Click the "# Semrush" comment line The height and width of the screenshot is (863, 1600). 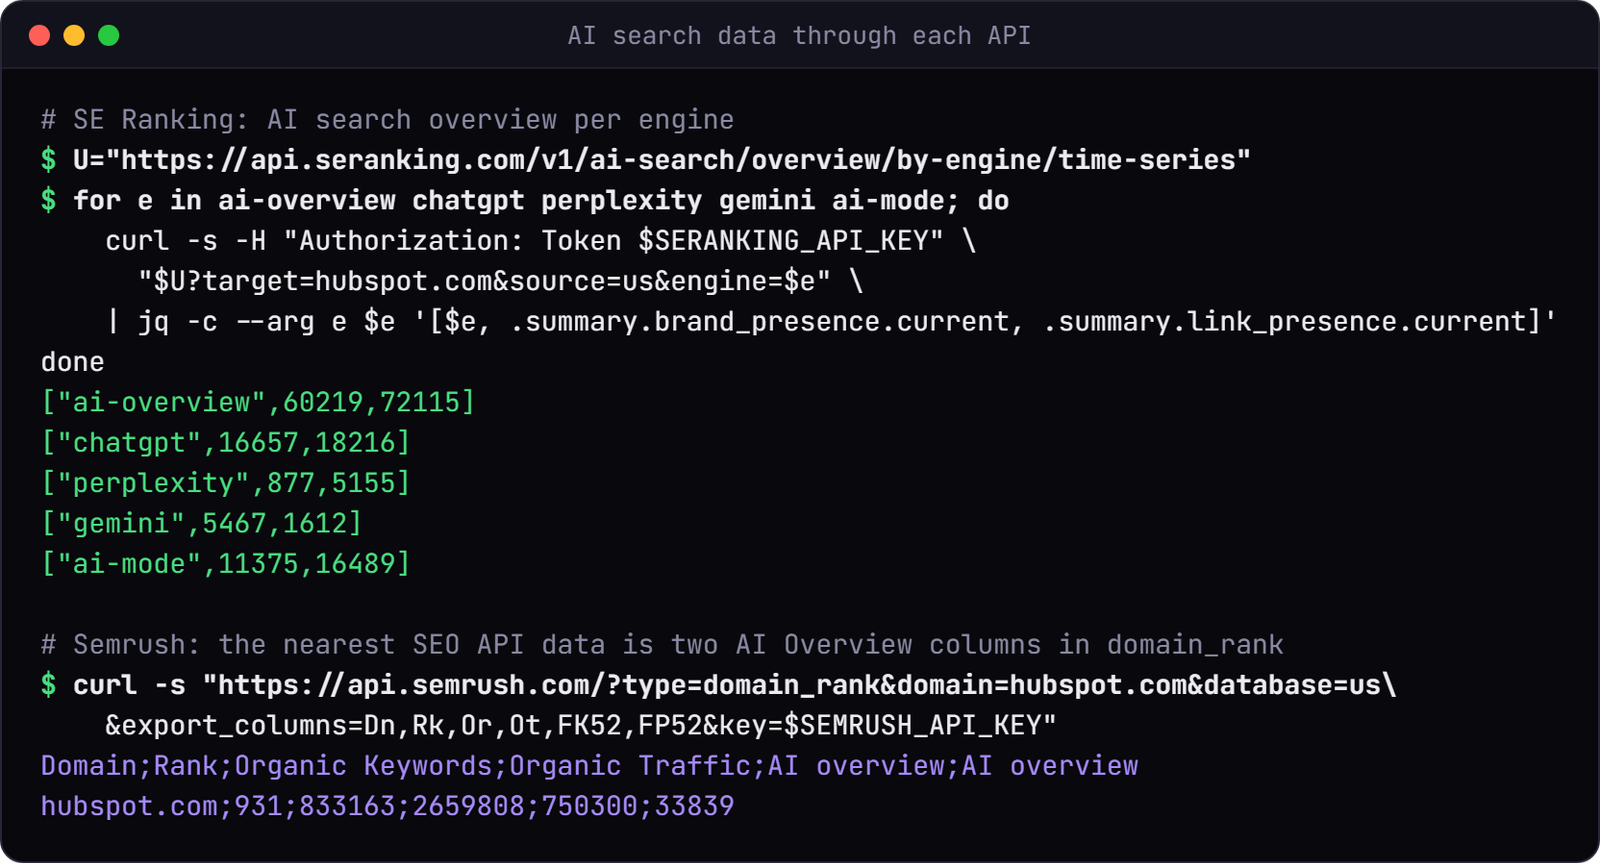[x=662, y=645]
